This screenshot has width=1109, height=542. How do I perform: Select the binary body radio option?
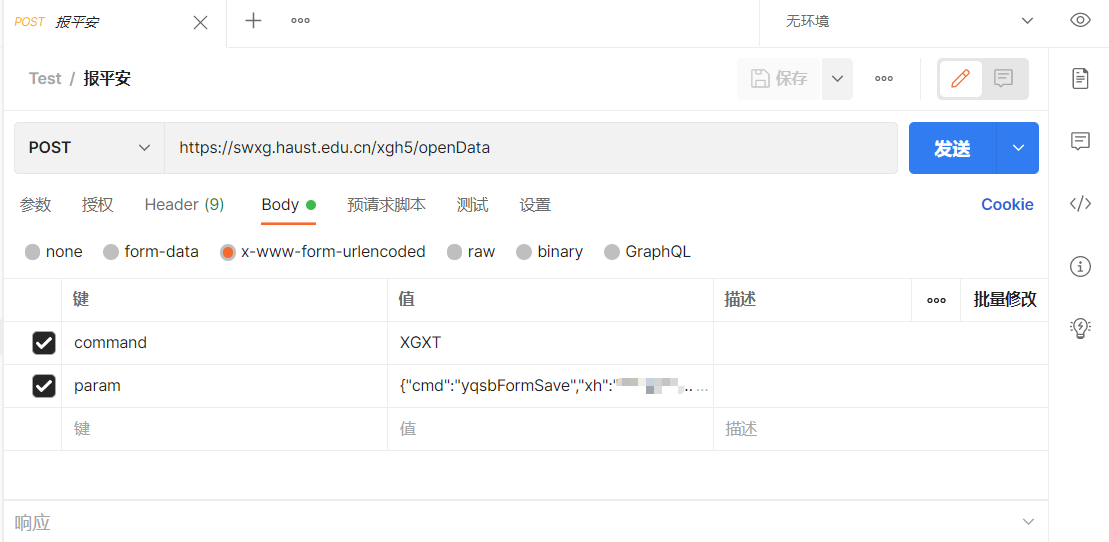[x=524, y=252]
